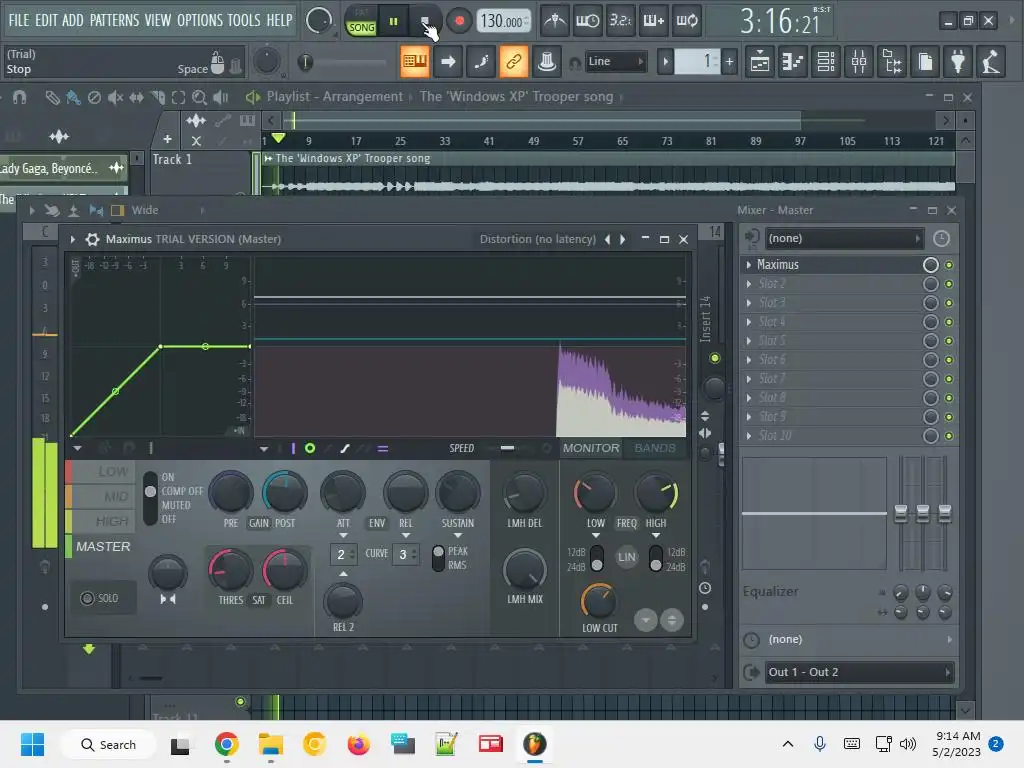Image resolution: width=1024 pixels, height=768 pixels.
Task: Click the pattern selector arrow
Action: click(x=665, y=62)
